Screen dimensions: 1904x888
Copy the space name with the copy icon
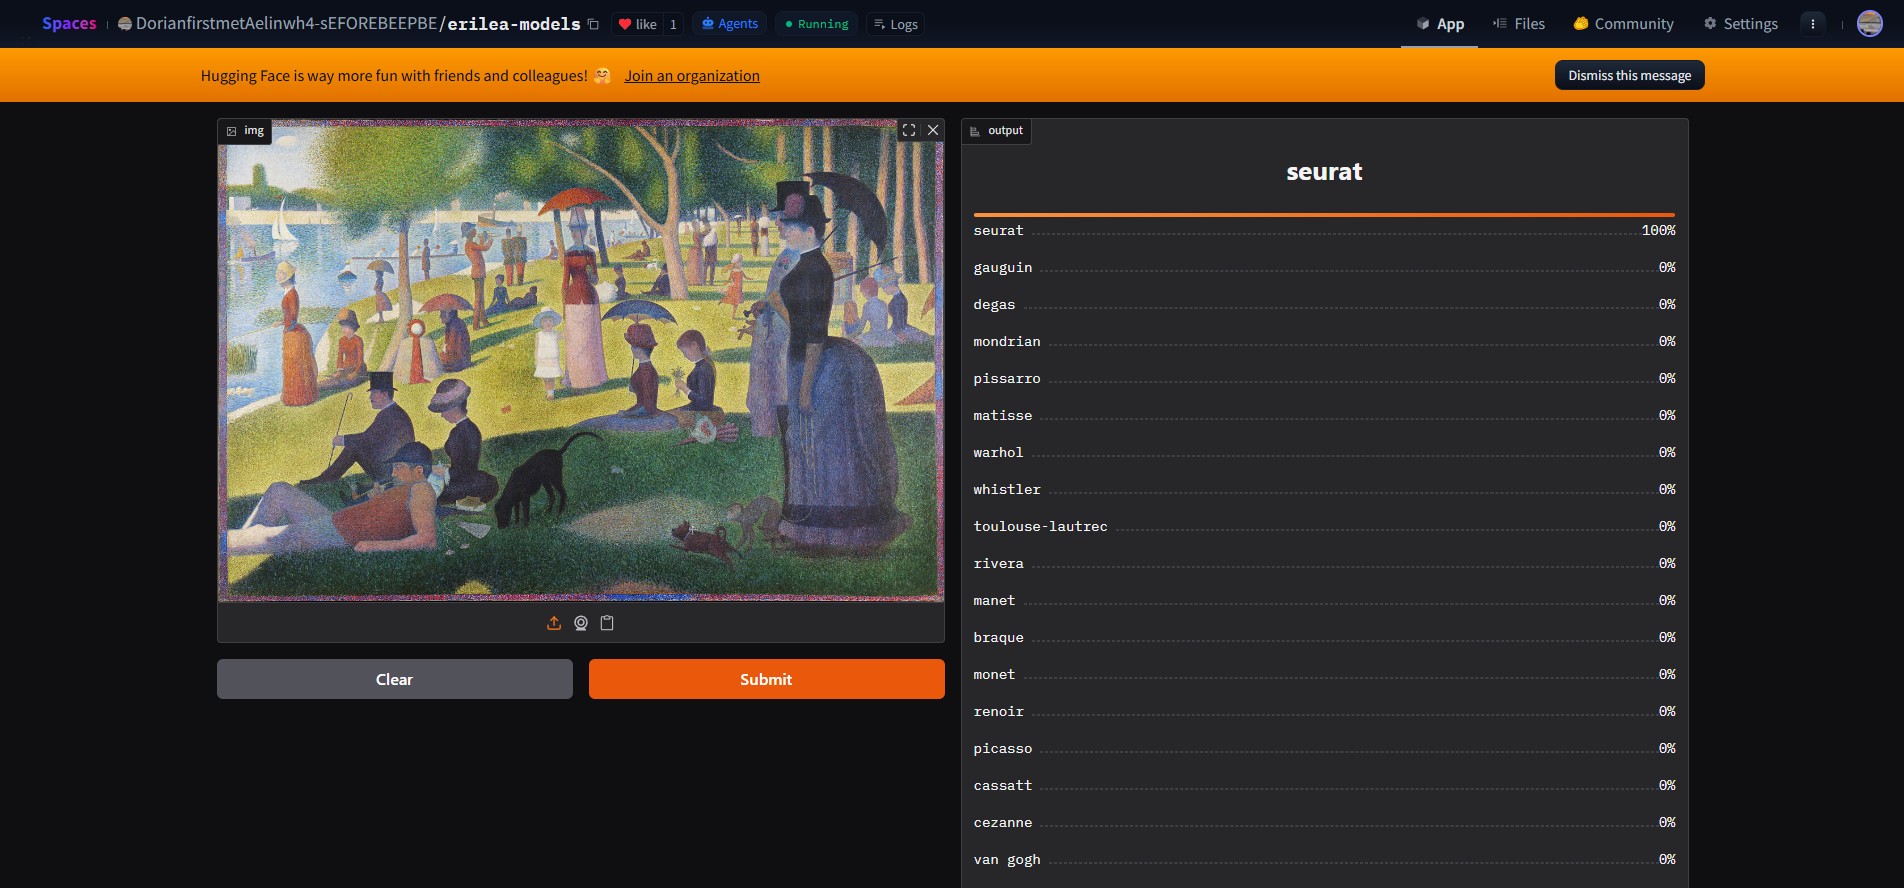[x=593, y=24]
